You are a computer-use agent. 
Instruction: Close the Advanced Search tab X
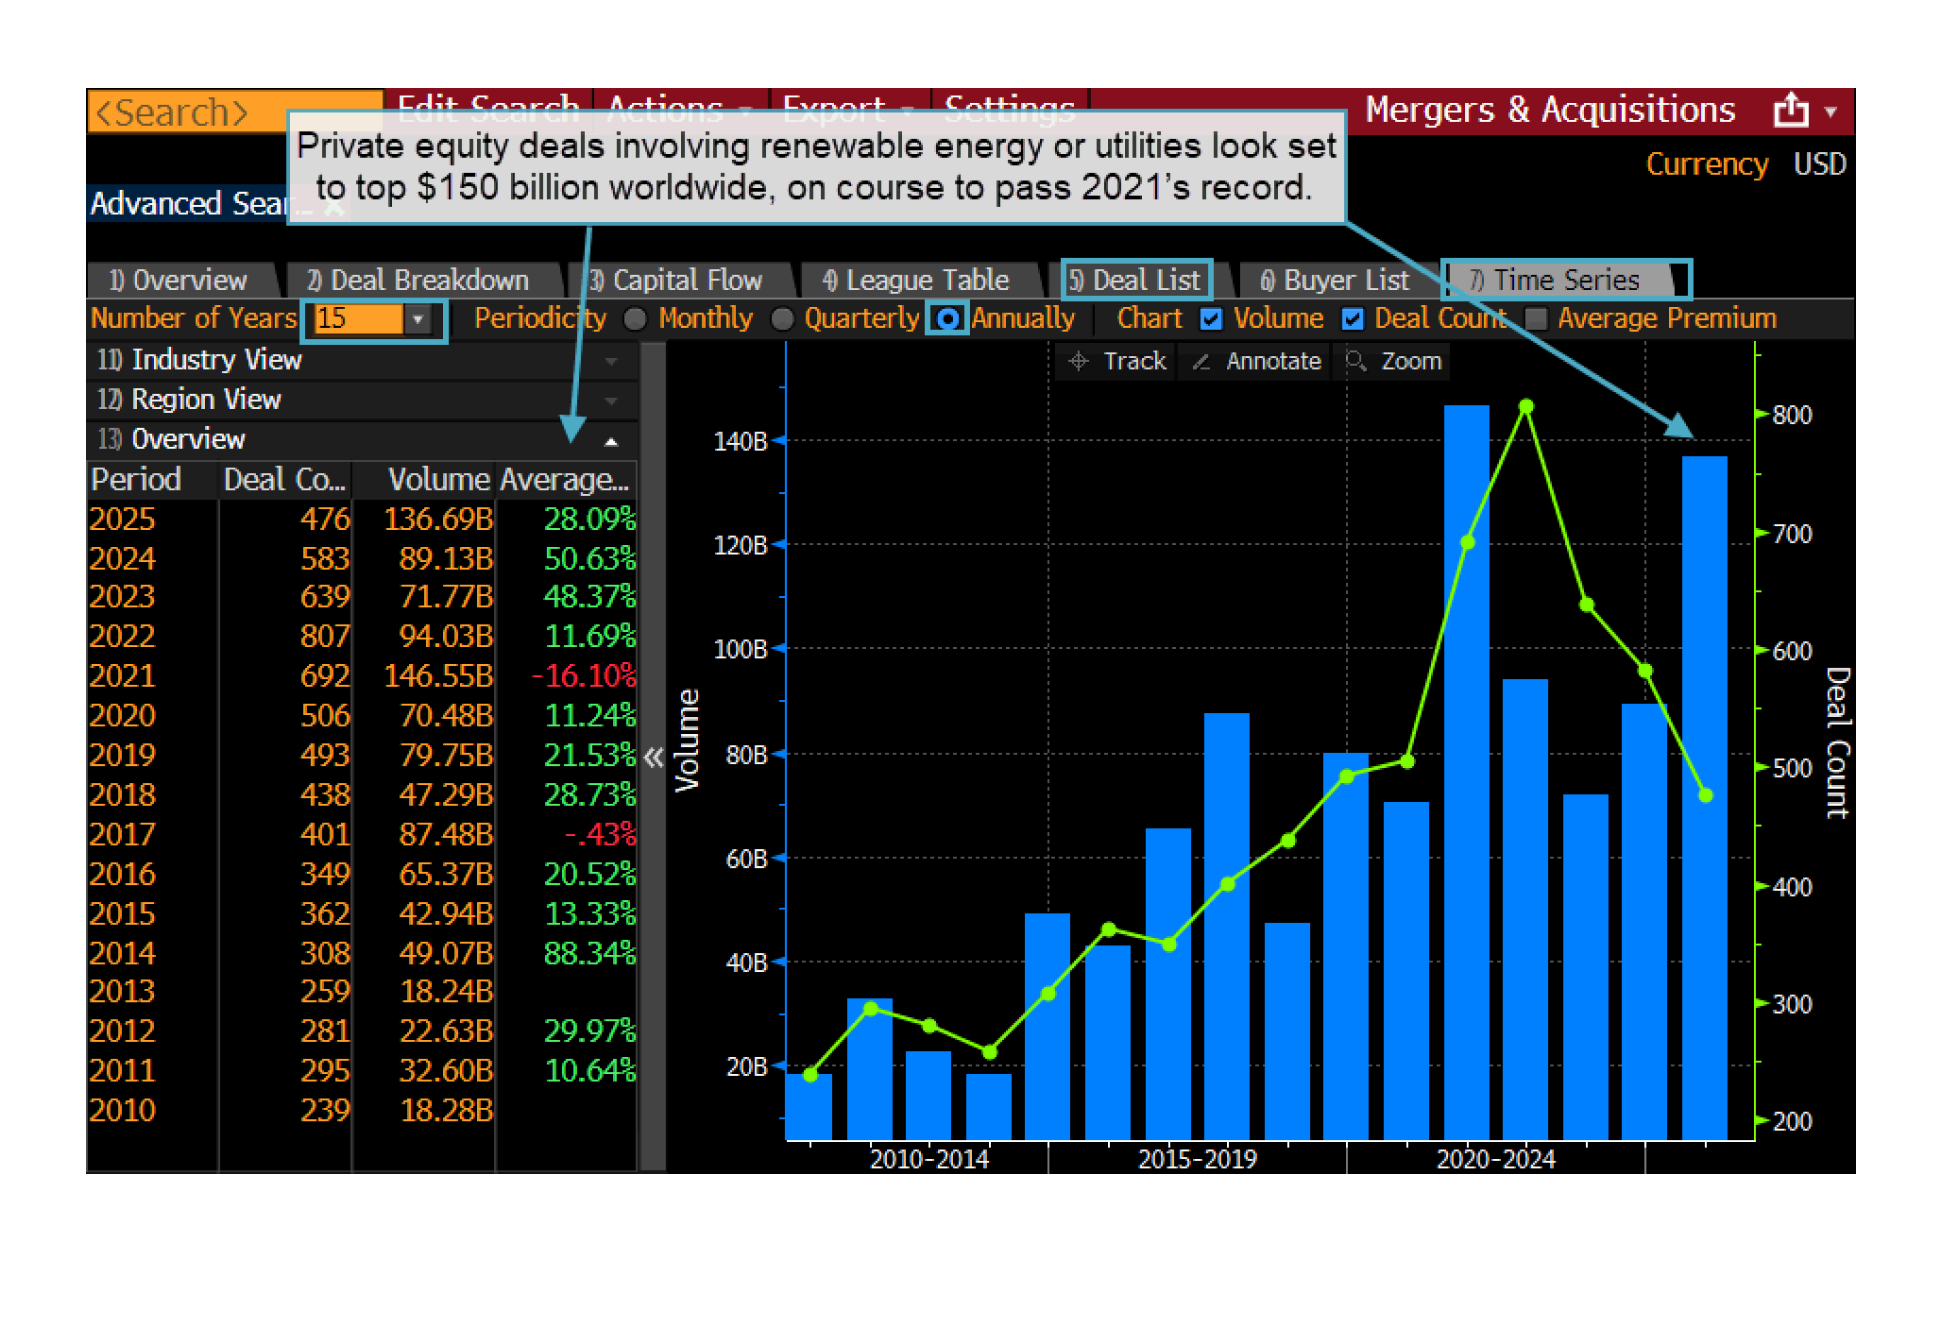[x=335, y=207]
